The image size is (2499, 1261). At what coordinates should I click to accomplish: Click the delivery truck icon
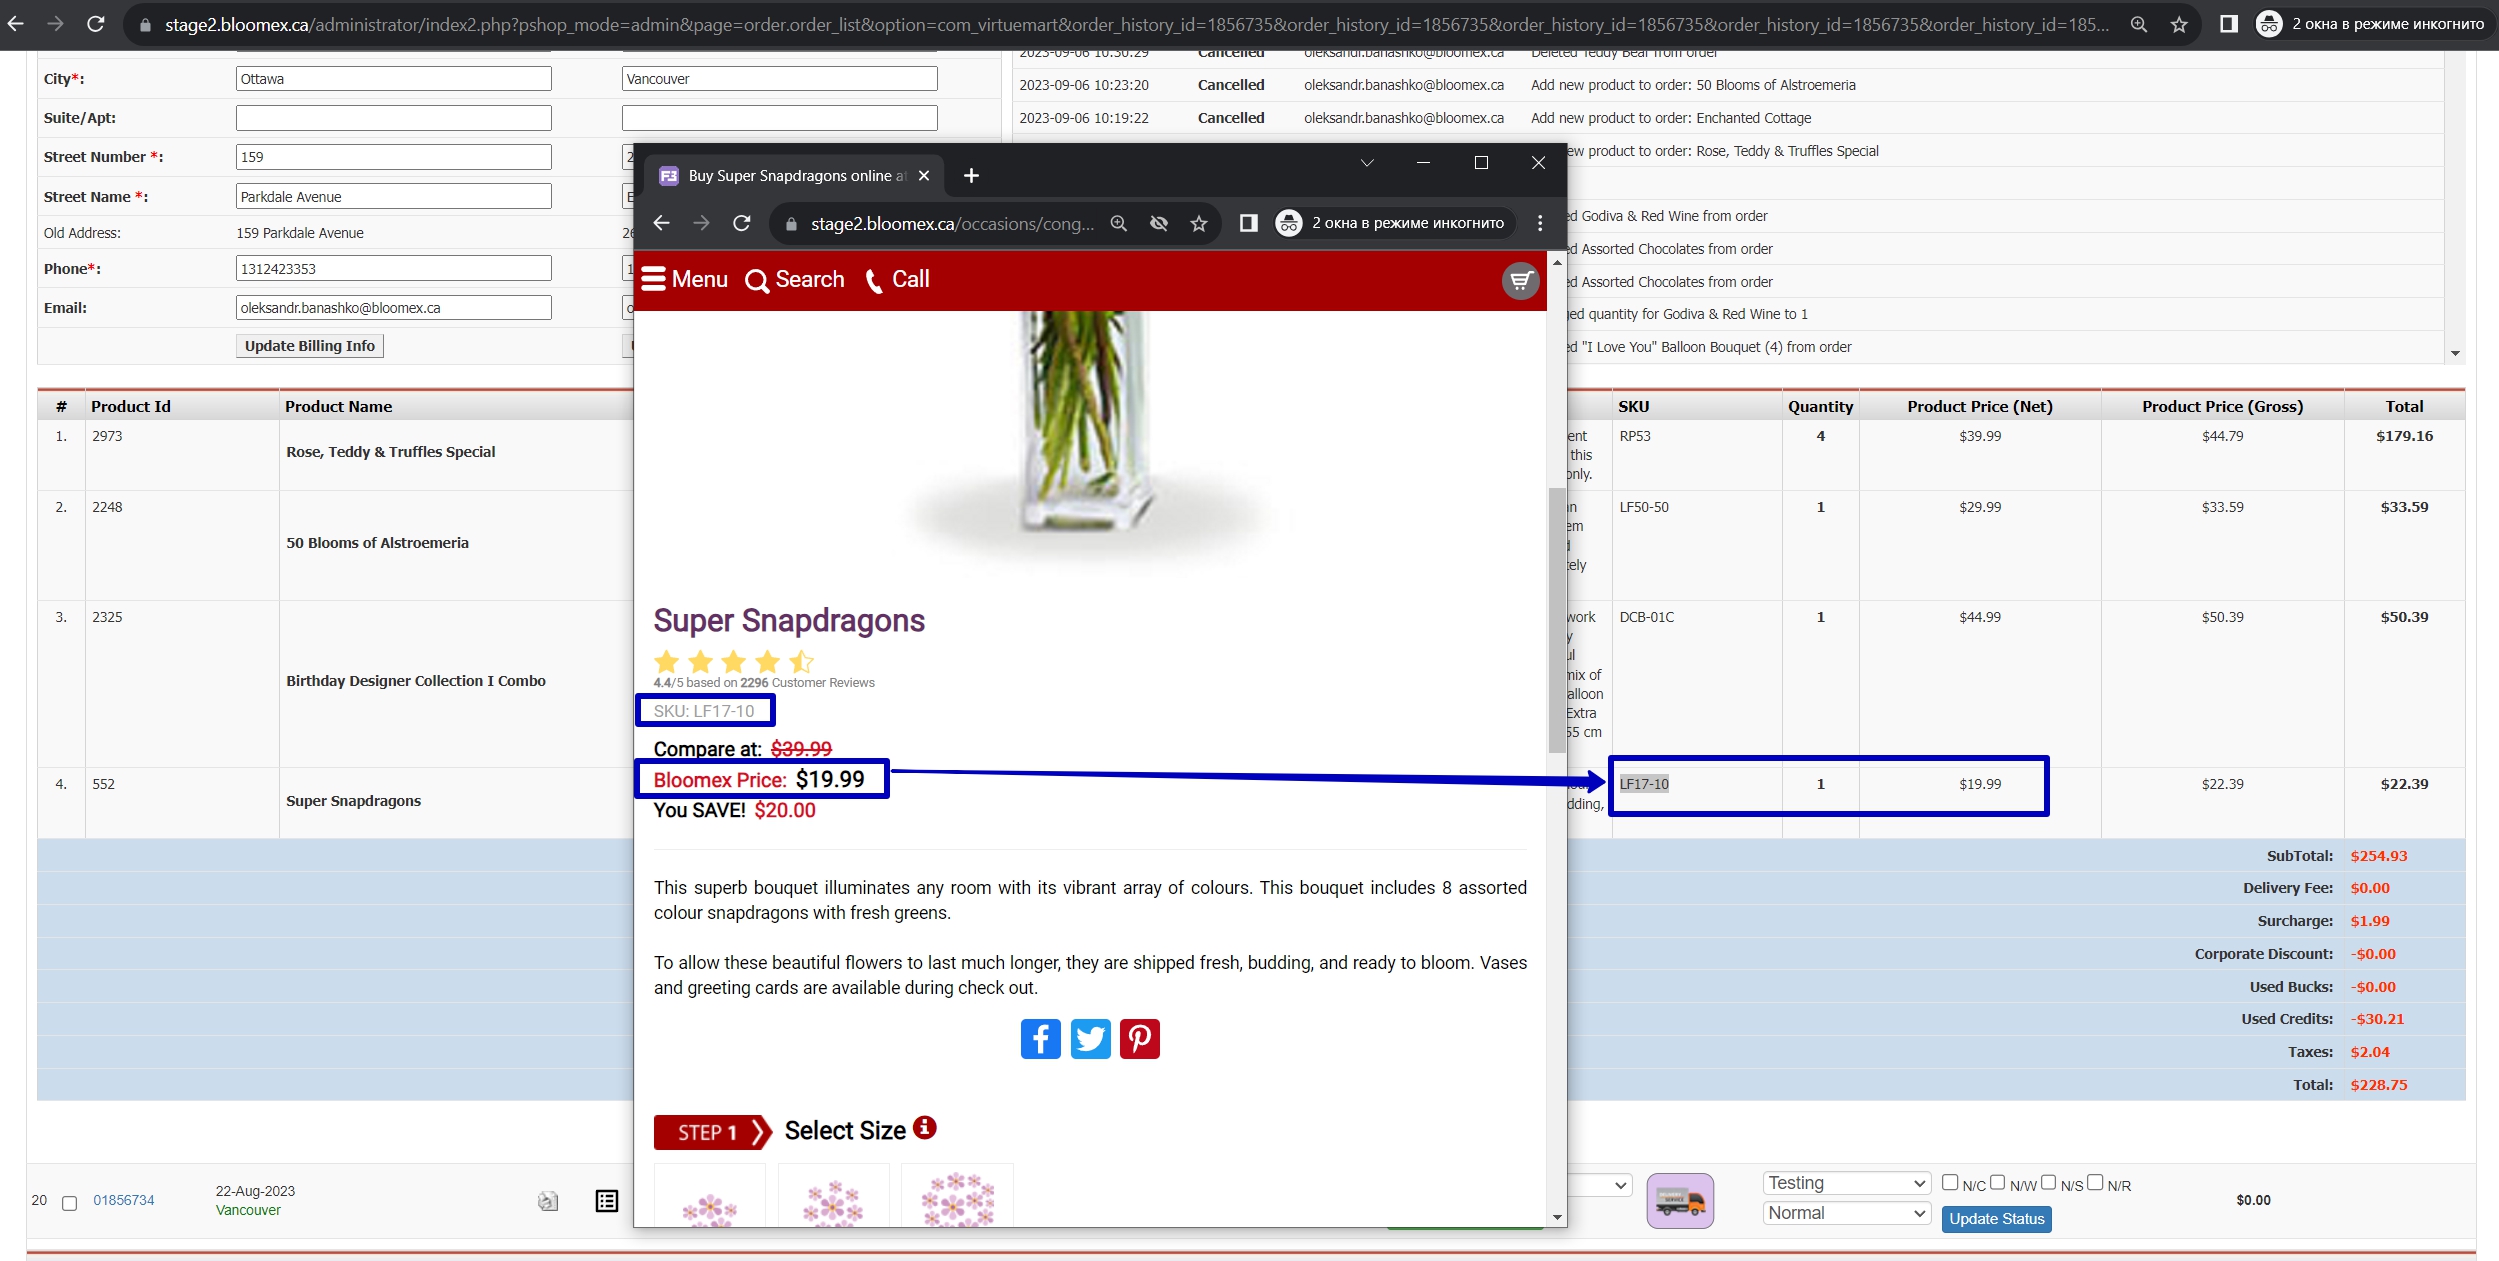pyautogui.click(x=1680, y=1201)
